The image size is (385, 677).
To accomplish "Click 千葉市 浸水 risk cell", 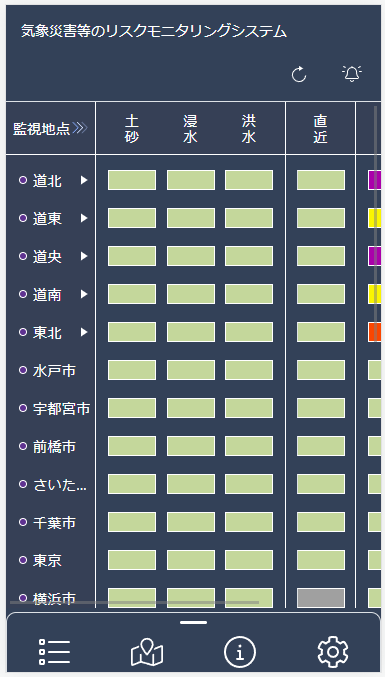I will tap(191, 522).
